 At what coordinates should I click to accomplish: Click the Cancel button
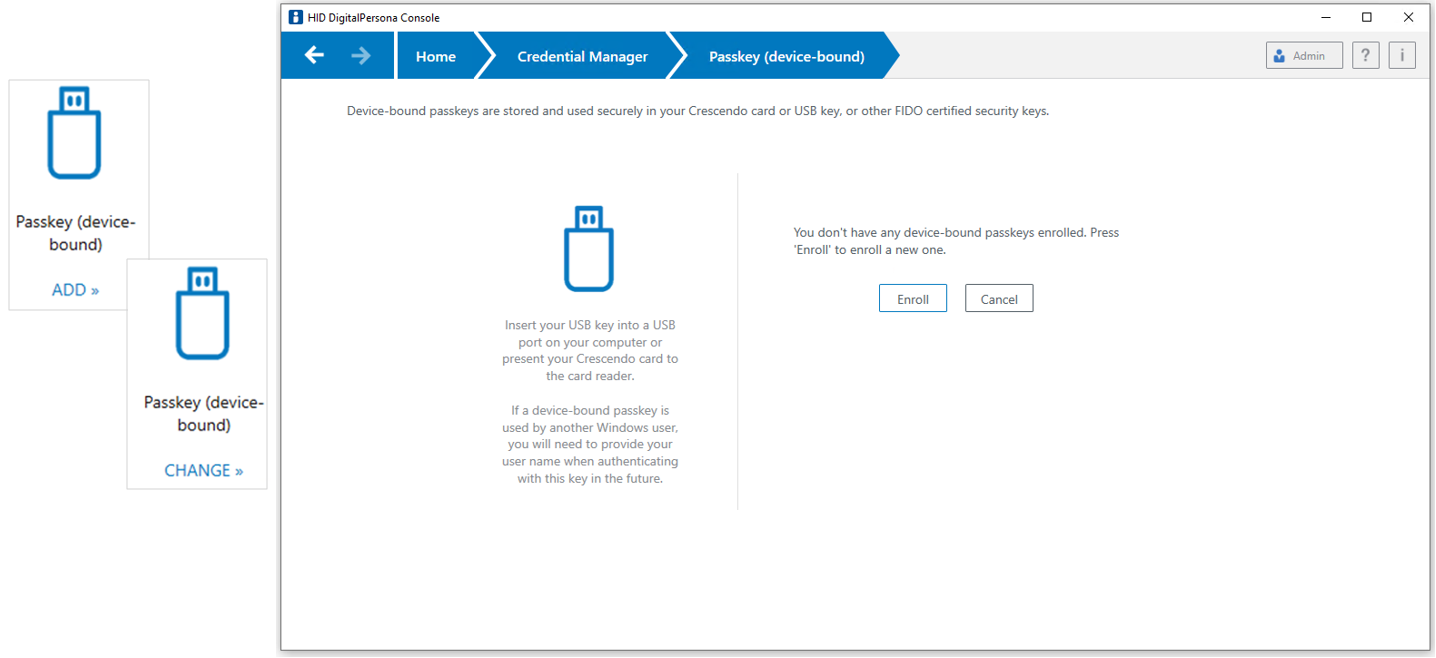pos(998,299)
